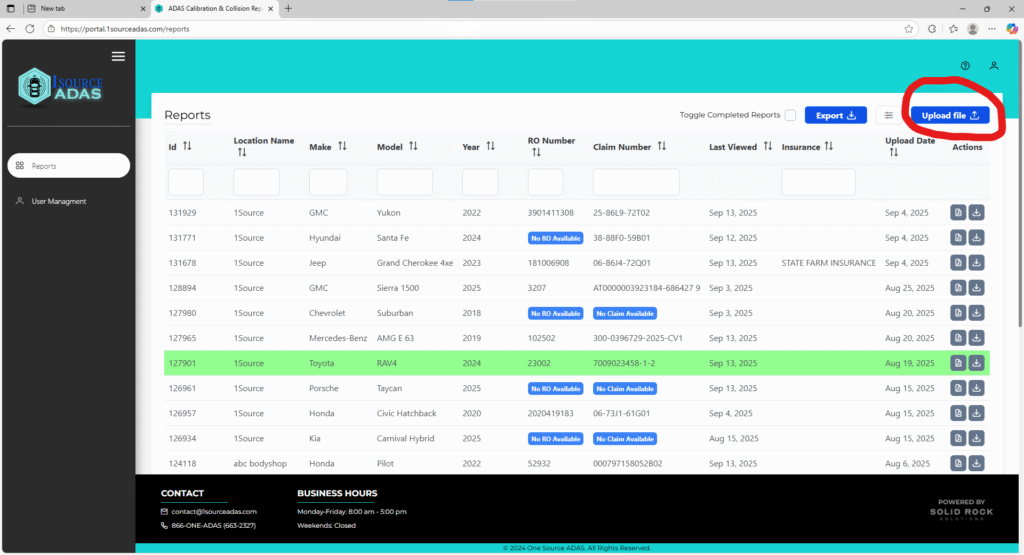View report for Jeep Grand Cherokee 4xe
This screenshot has width=1024, height=555.
click(x=958, y=262)
